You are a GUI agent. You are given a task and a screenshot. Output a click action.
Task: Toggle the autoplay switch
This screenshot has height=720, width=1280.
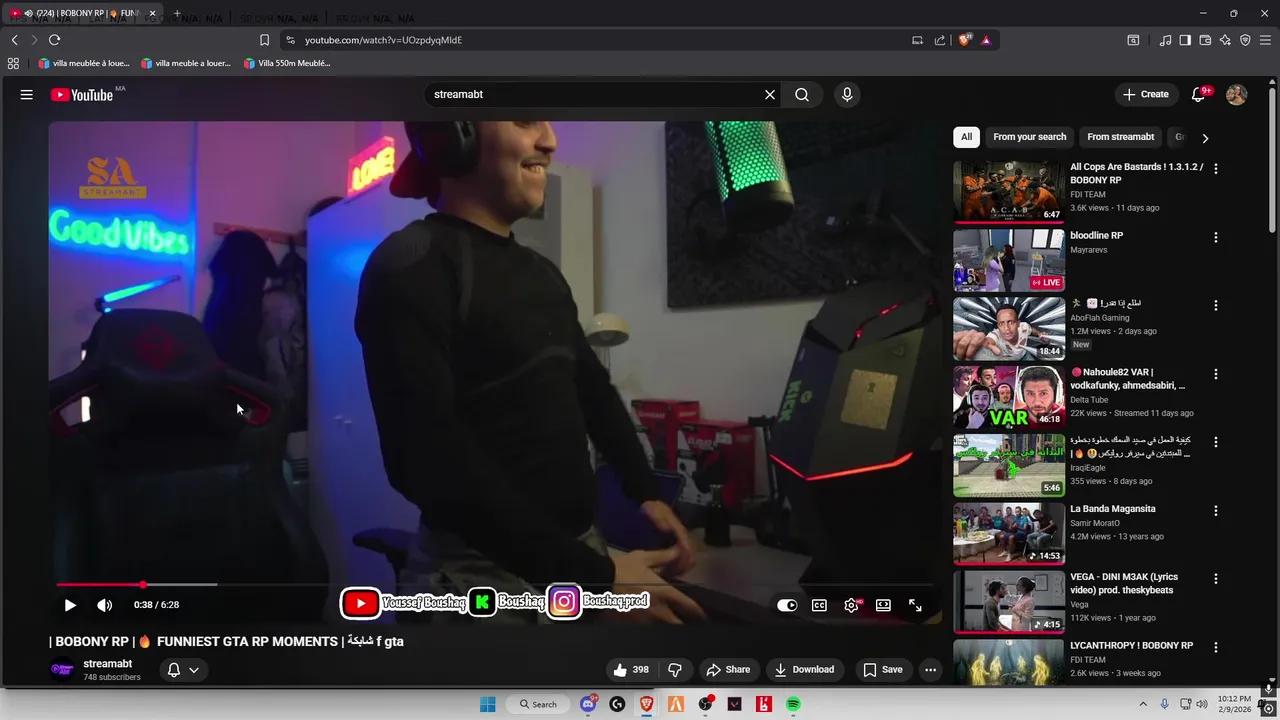tap(787, 605)
